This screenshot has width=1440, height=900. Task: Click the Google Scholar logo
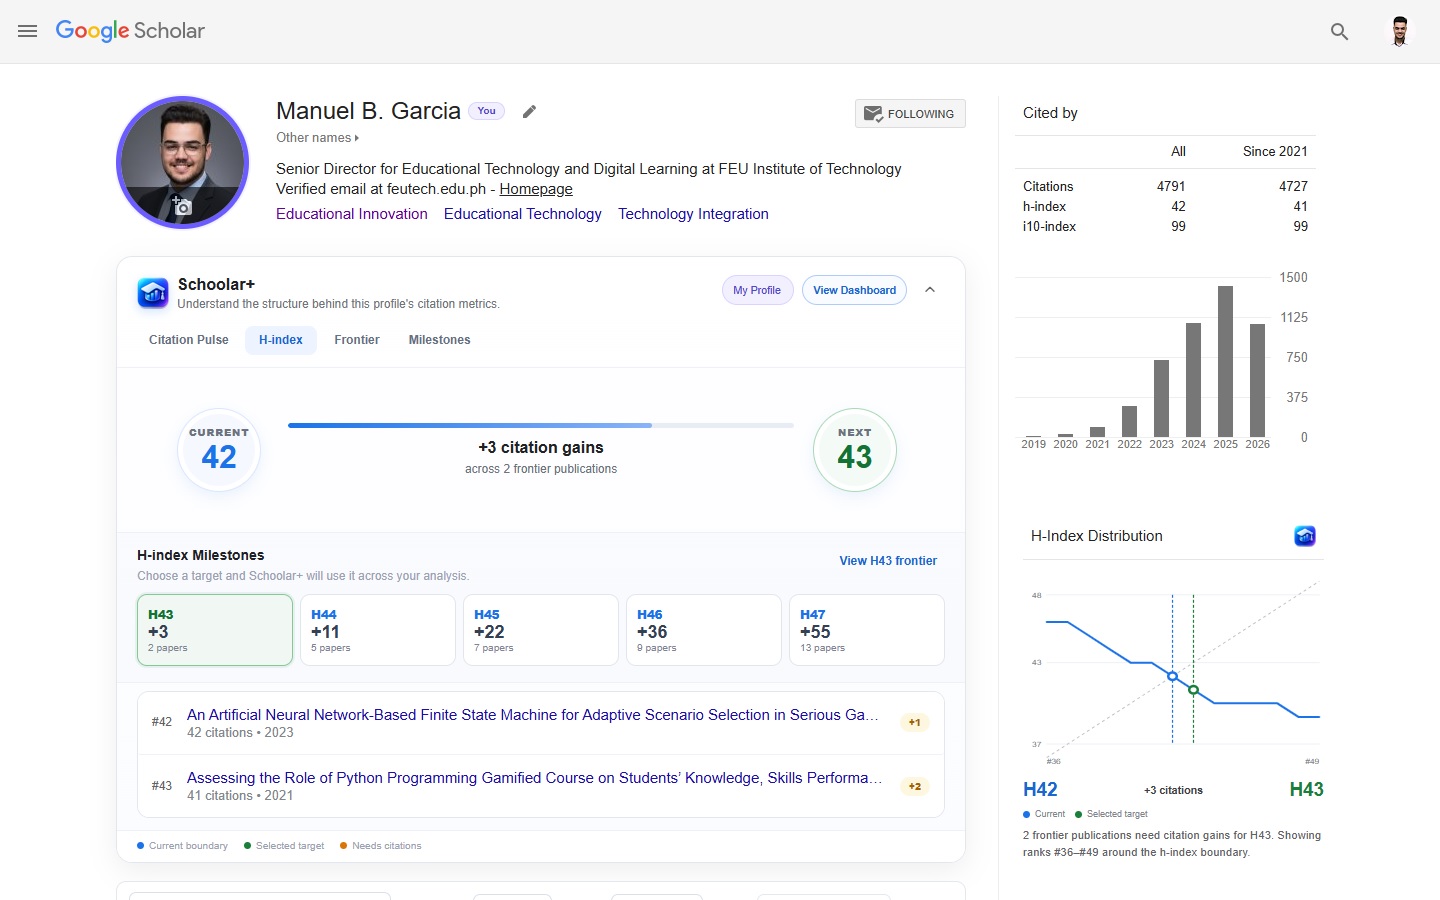point(130,31)
